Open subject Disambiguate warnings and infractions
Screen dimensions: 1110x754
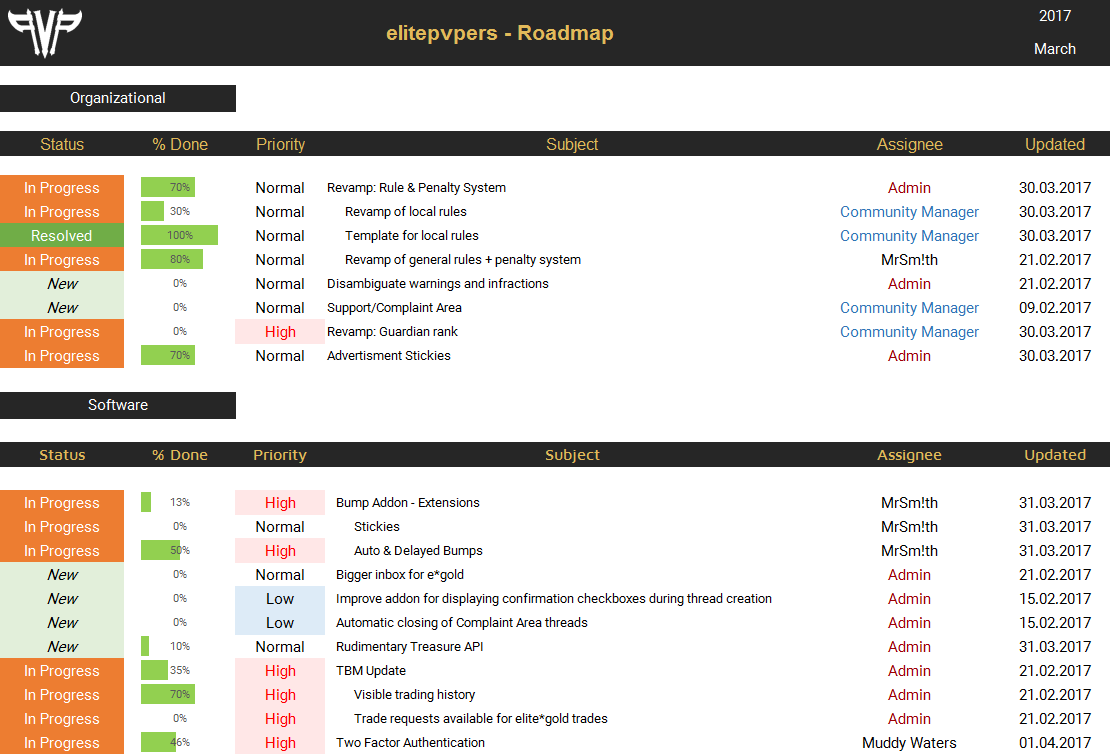click(x=437, y=284)
